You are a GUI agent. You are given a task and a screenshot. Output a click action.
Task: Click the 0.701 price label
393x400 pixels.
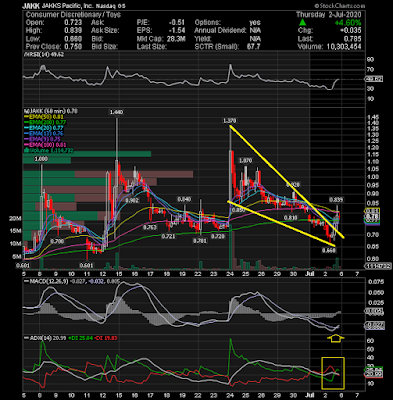pos(201,240)
